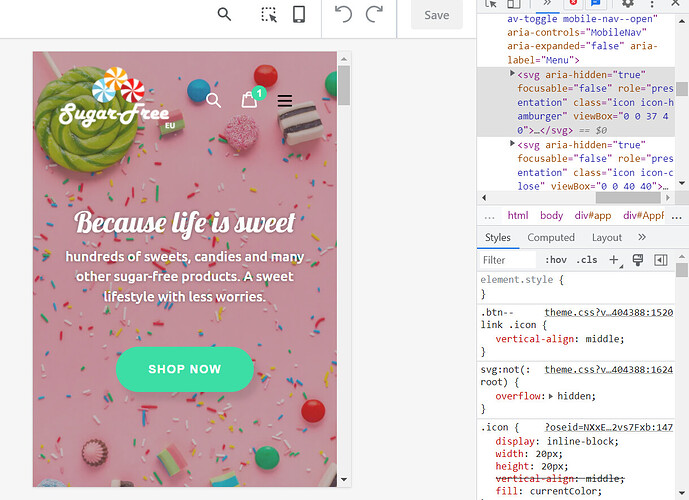Toggle the .cls class editor
The height and width of the screenshot is (500, 689).
point(587,260)
